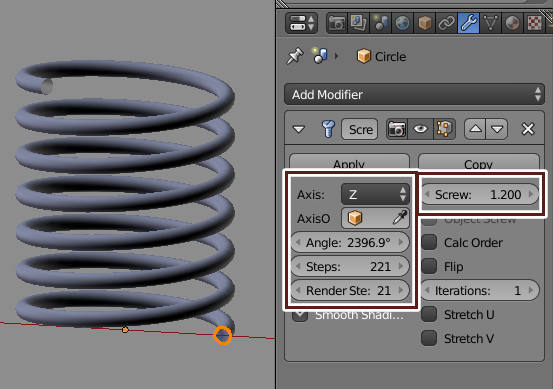
Task: Open the Add Modifier dropdown
Action: point(414,94)
